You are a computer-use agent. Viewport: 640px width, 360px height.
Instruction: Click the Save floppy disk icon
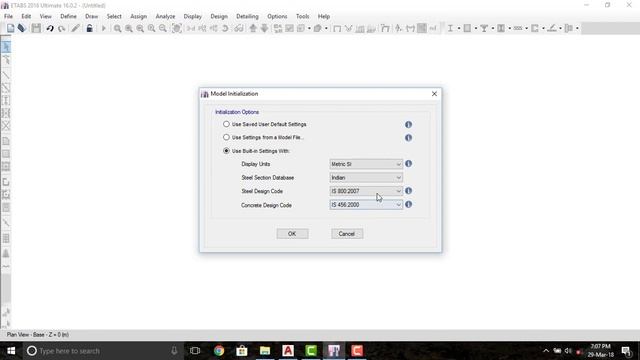[36, 28]
